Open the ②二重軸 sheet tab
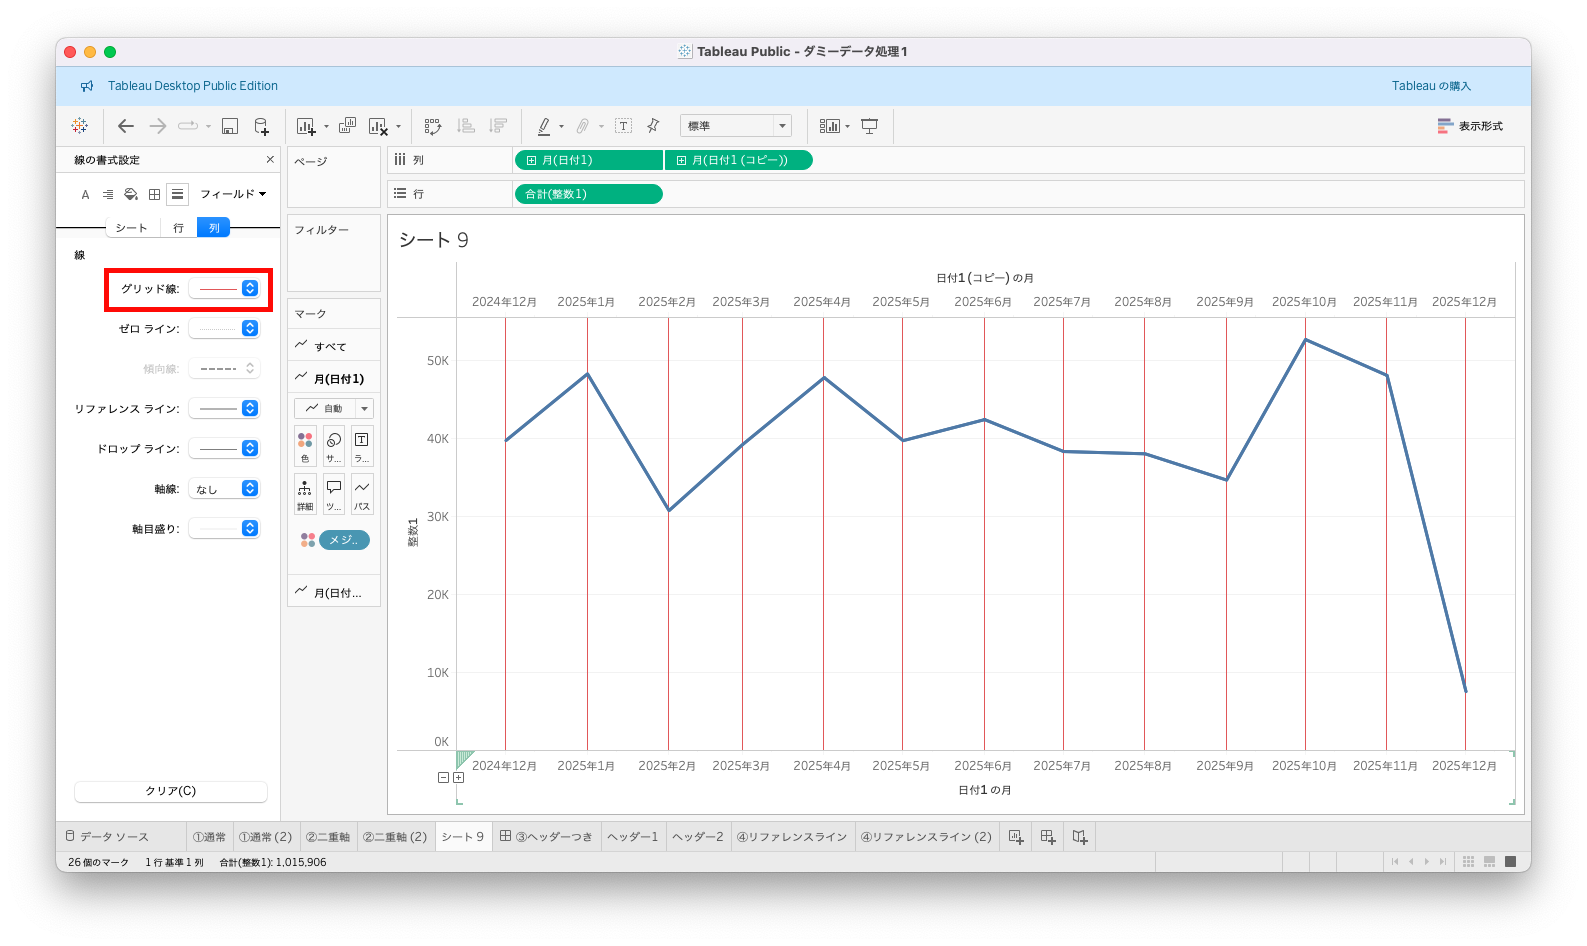The width and height of the screenshot is (1587, 946). tap(327, 837)
